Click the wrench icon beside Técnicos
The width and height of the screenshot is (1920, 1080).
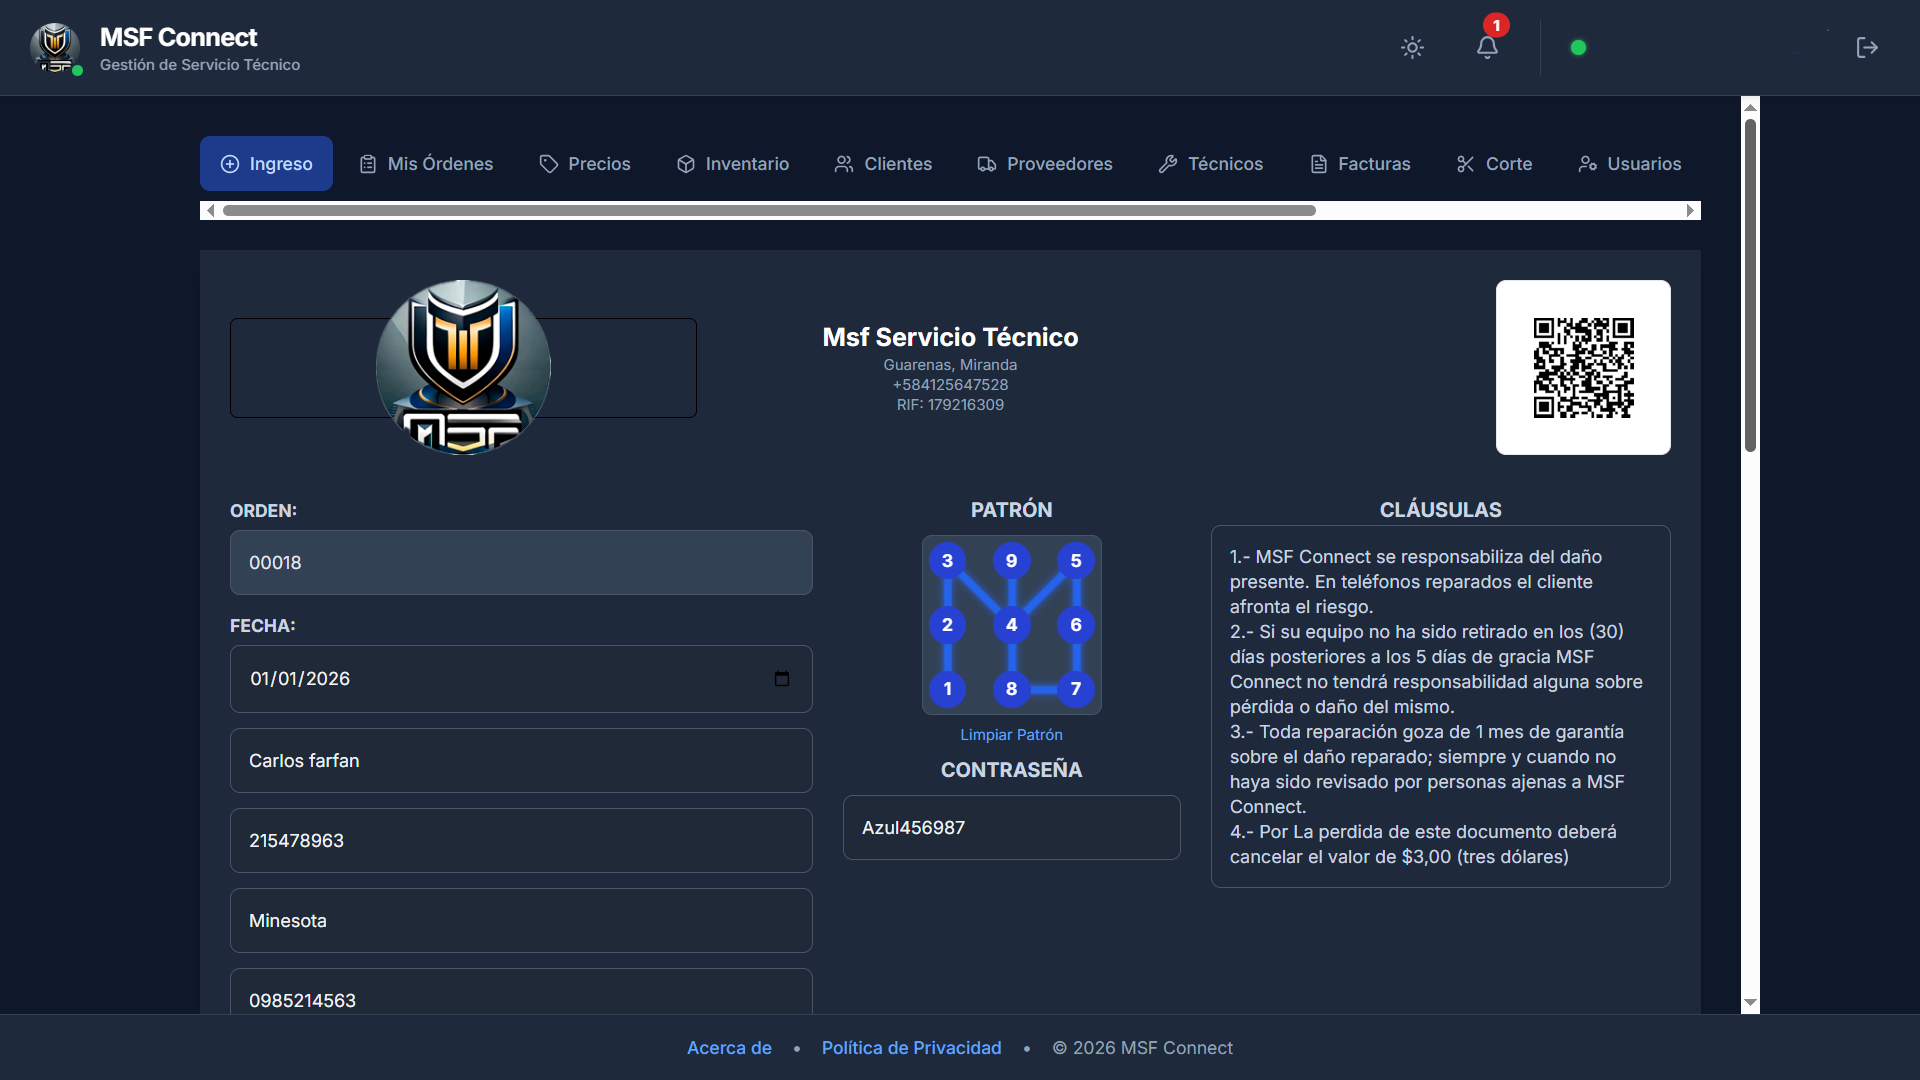pos(1168,164)
